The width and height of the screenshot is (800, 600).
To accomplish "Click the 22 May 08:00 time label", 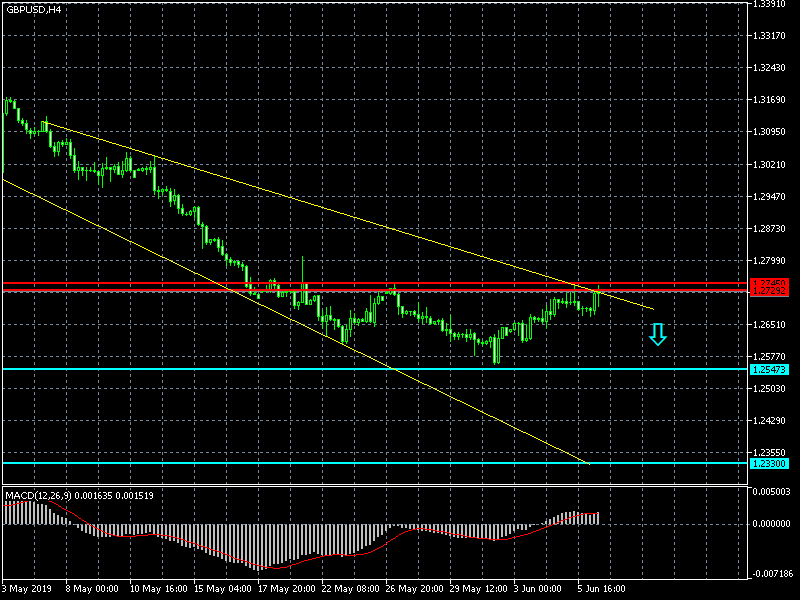I will [348, 589].
